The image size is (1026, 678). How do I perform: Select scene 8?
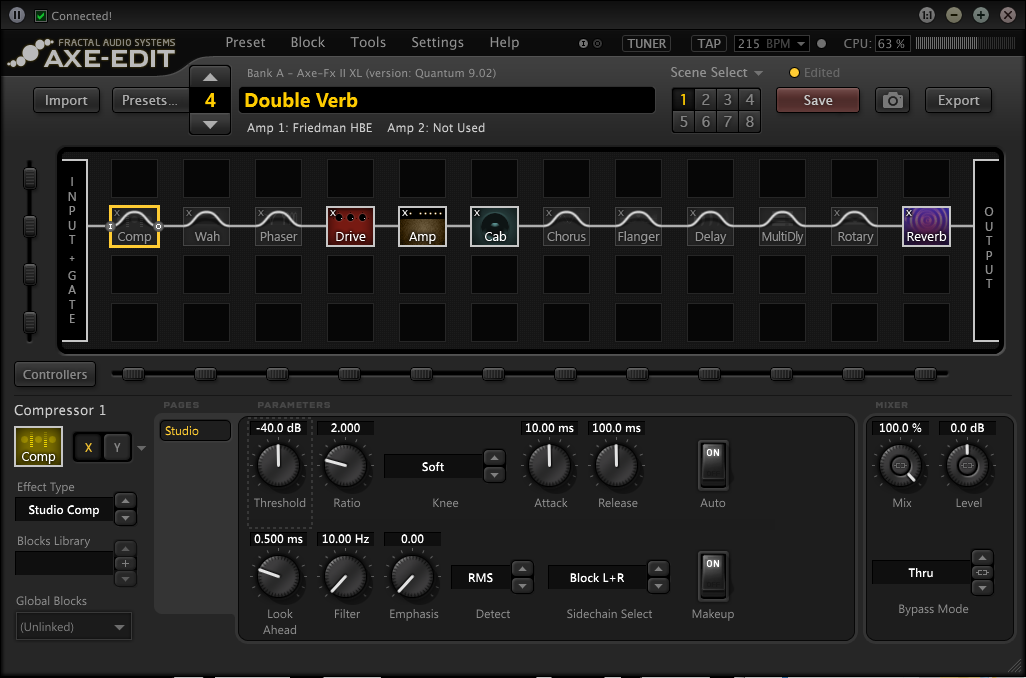(750, 122)
